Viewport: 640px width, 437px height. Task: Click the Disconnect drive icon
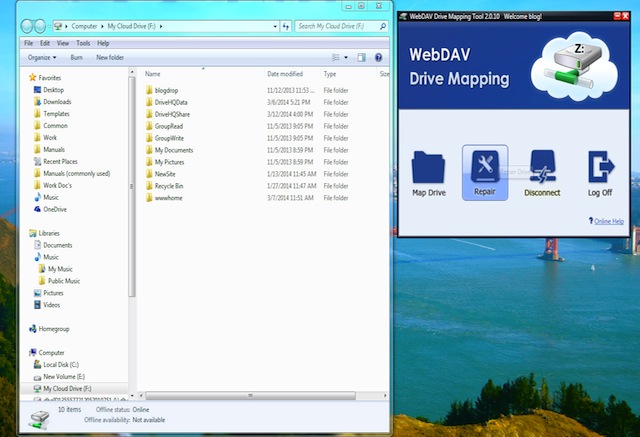pos(542,166)
